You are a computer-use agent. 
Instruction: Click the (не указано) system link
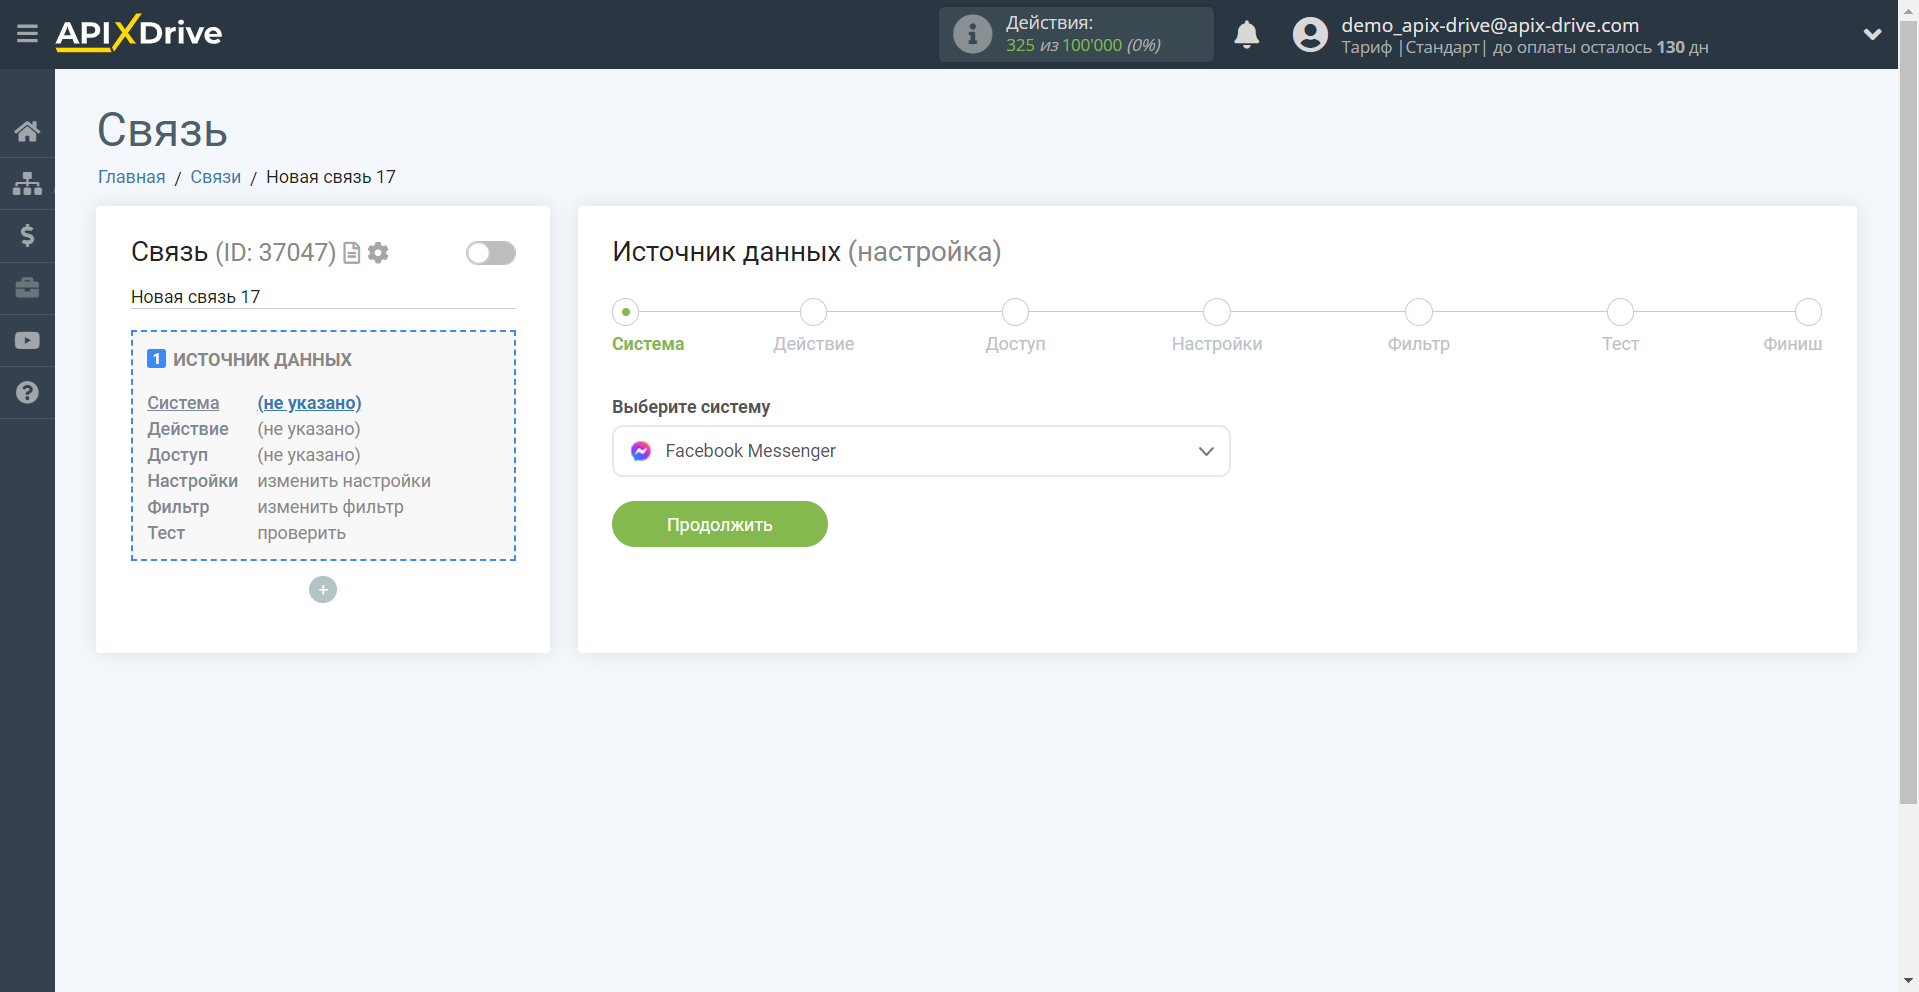(x=309, y=403)
